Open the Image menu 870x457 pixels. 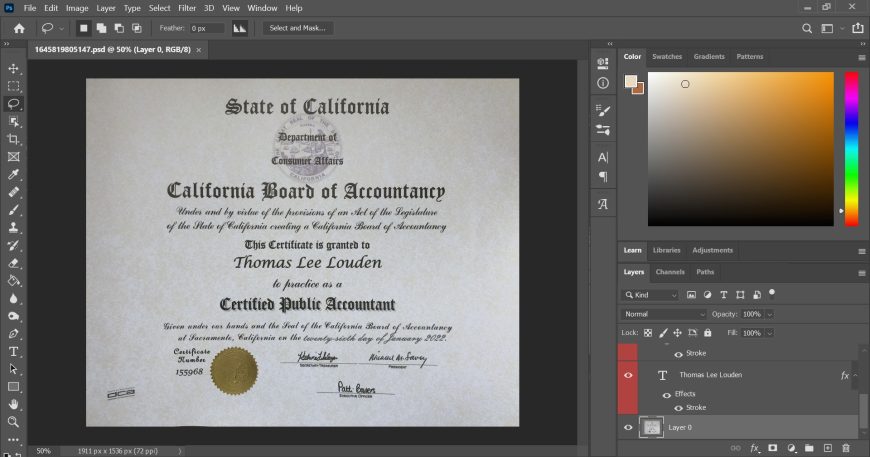coord(77,8)
